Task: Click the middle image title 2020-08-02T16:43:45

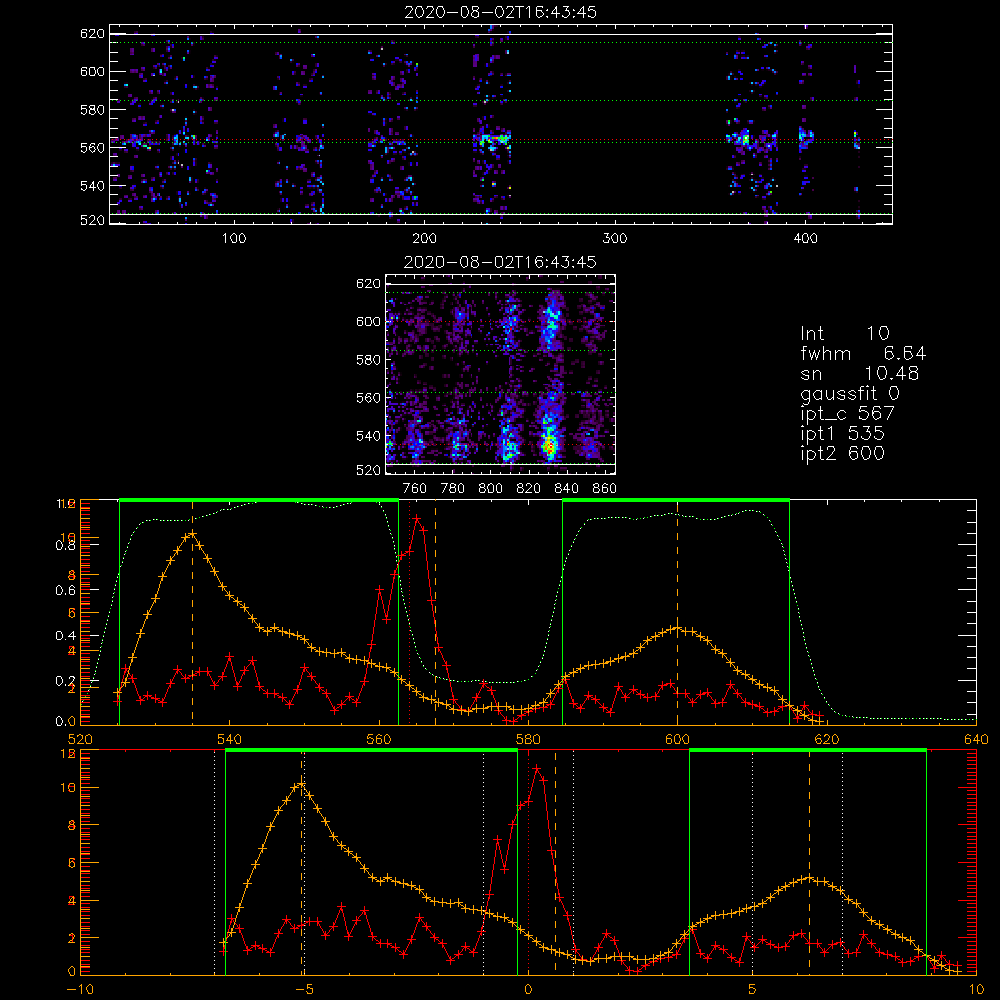Action: coord(500,262)
